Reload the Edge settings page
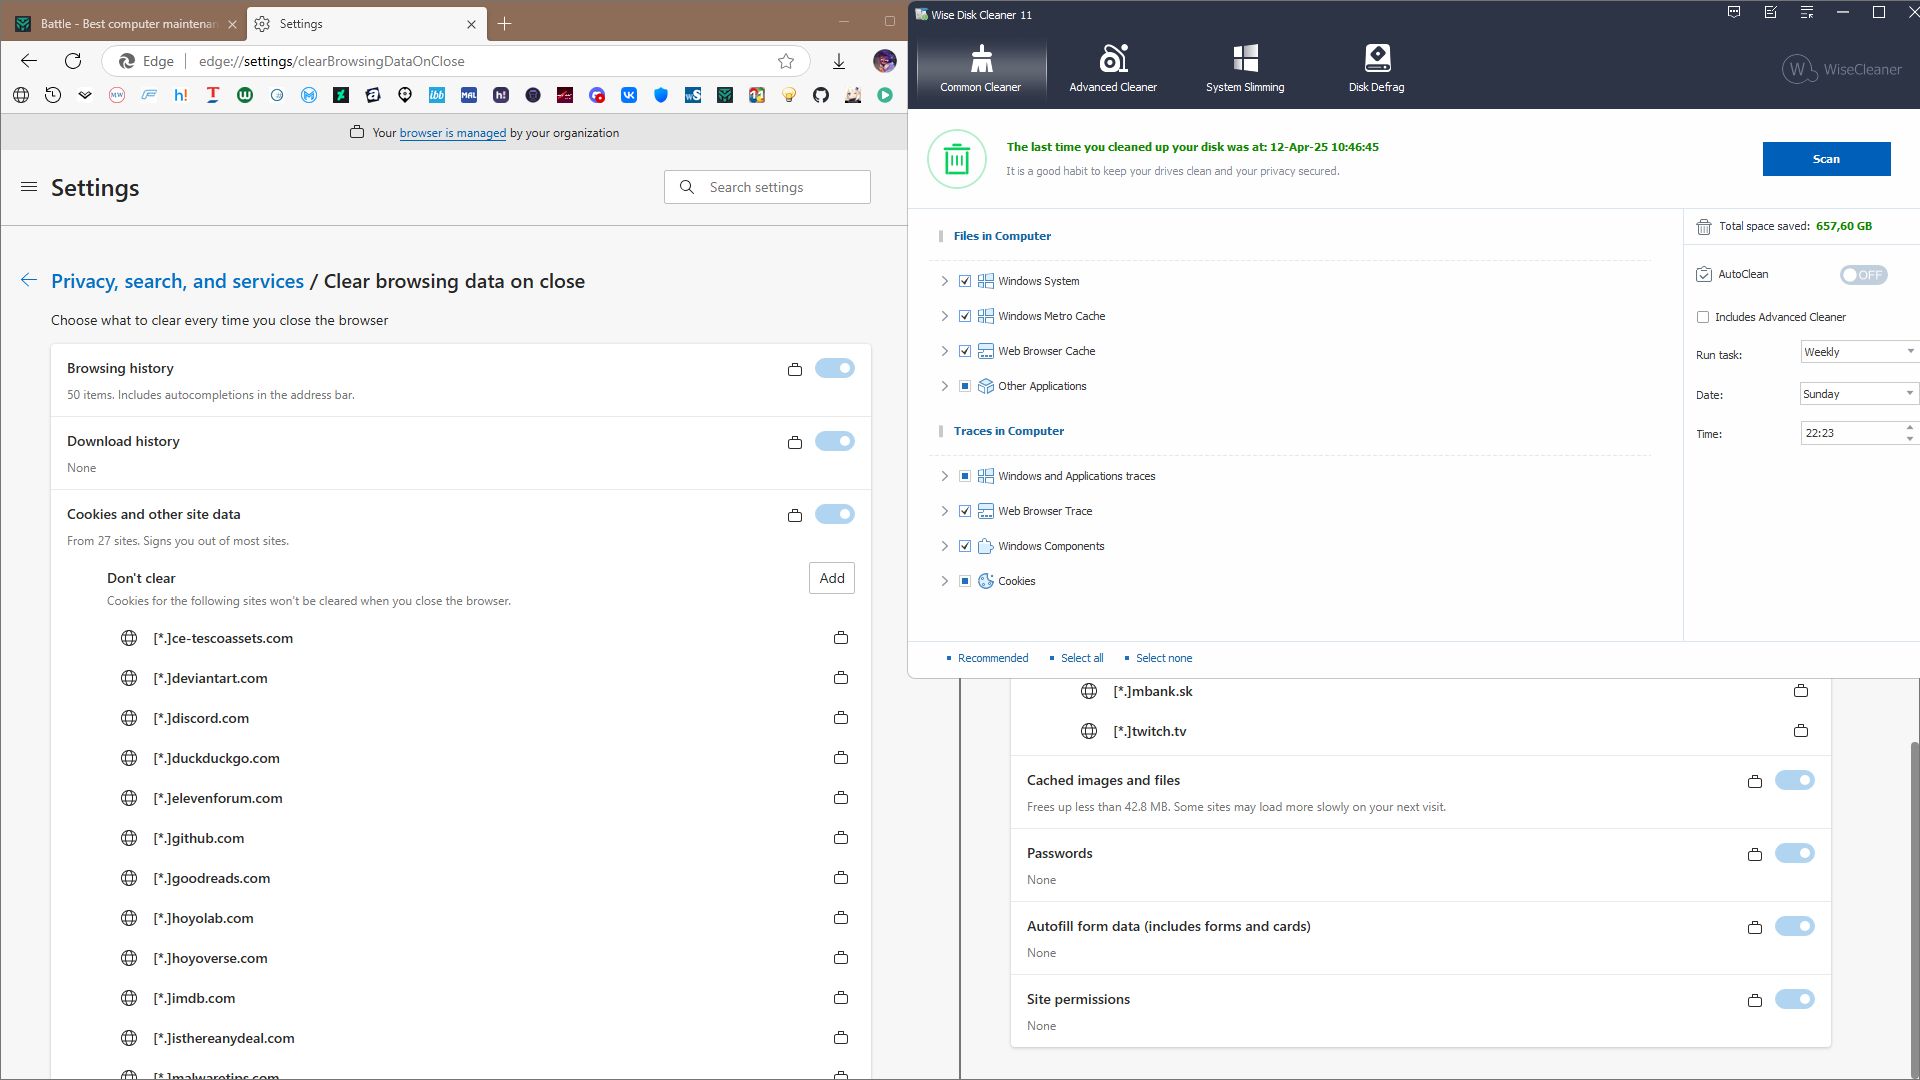 (x=73, y=61)
